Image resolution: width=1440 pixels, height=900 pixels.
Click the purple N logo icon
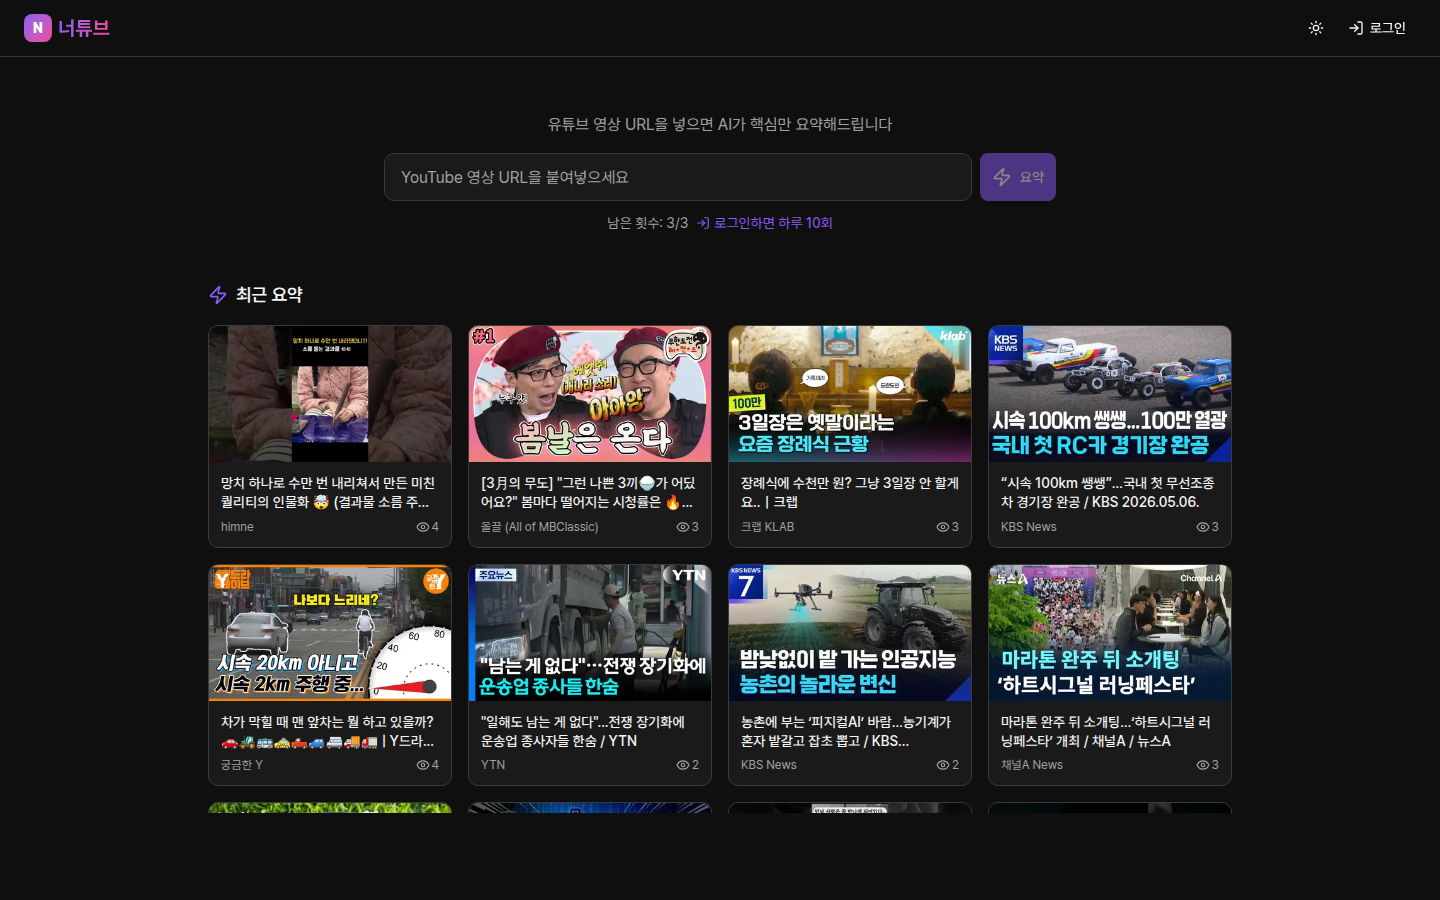37,28
